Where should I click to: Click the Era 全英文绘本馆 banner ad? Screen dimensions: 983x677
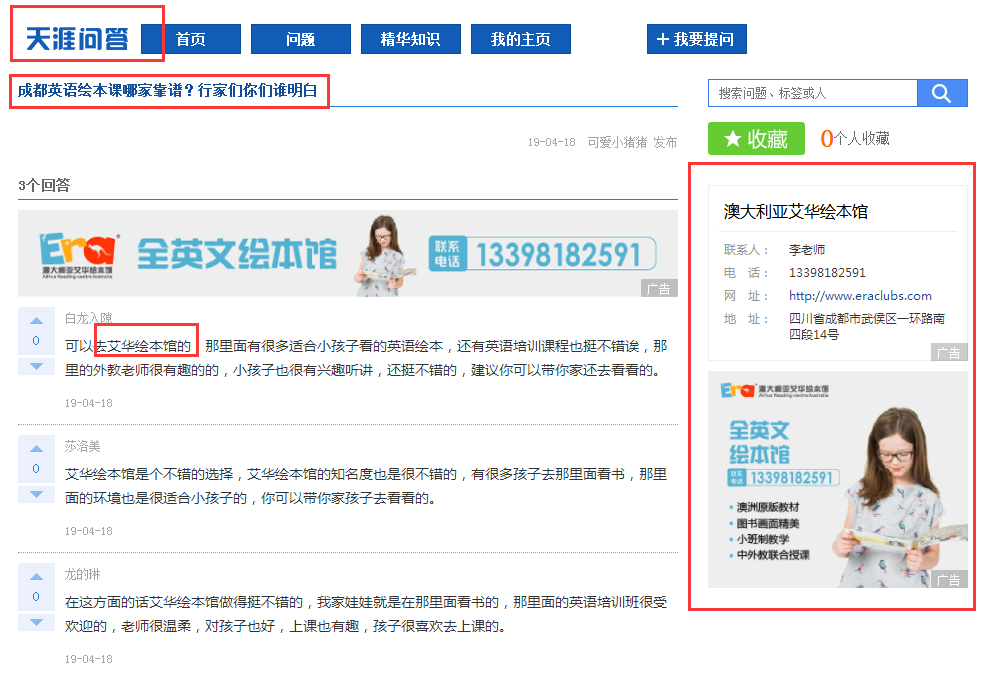point(347,253)
